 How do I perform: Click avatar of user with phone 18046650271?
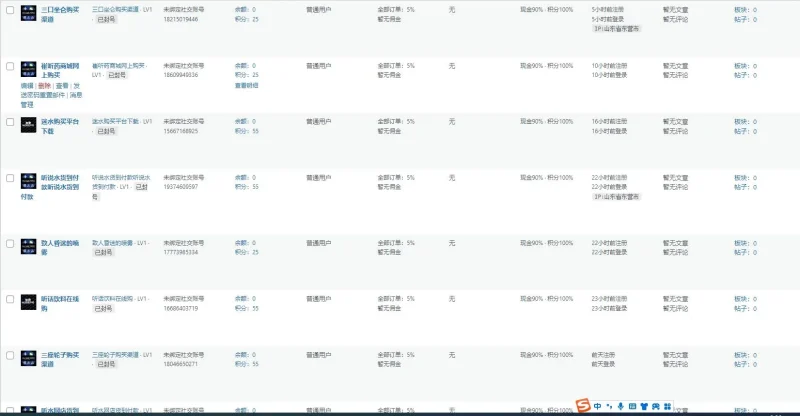[29, 358]
